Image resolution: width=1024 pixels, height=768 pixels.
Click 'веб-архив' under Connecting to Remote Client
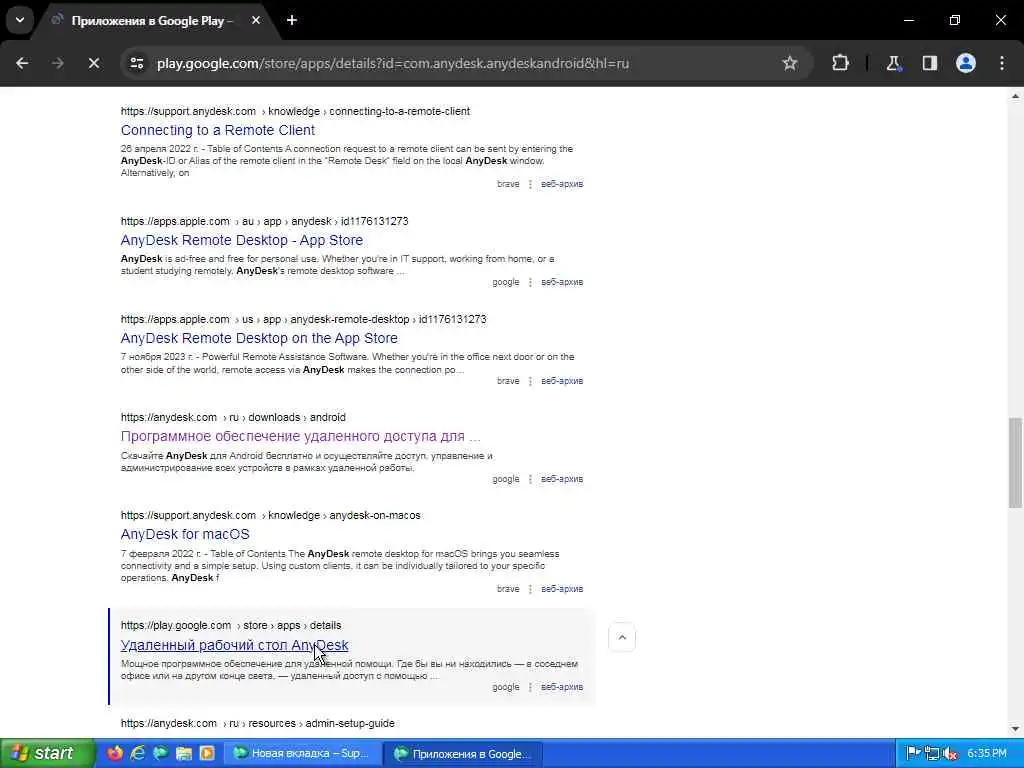562,184
